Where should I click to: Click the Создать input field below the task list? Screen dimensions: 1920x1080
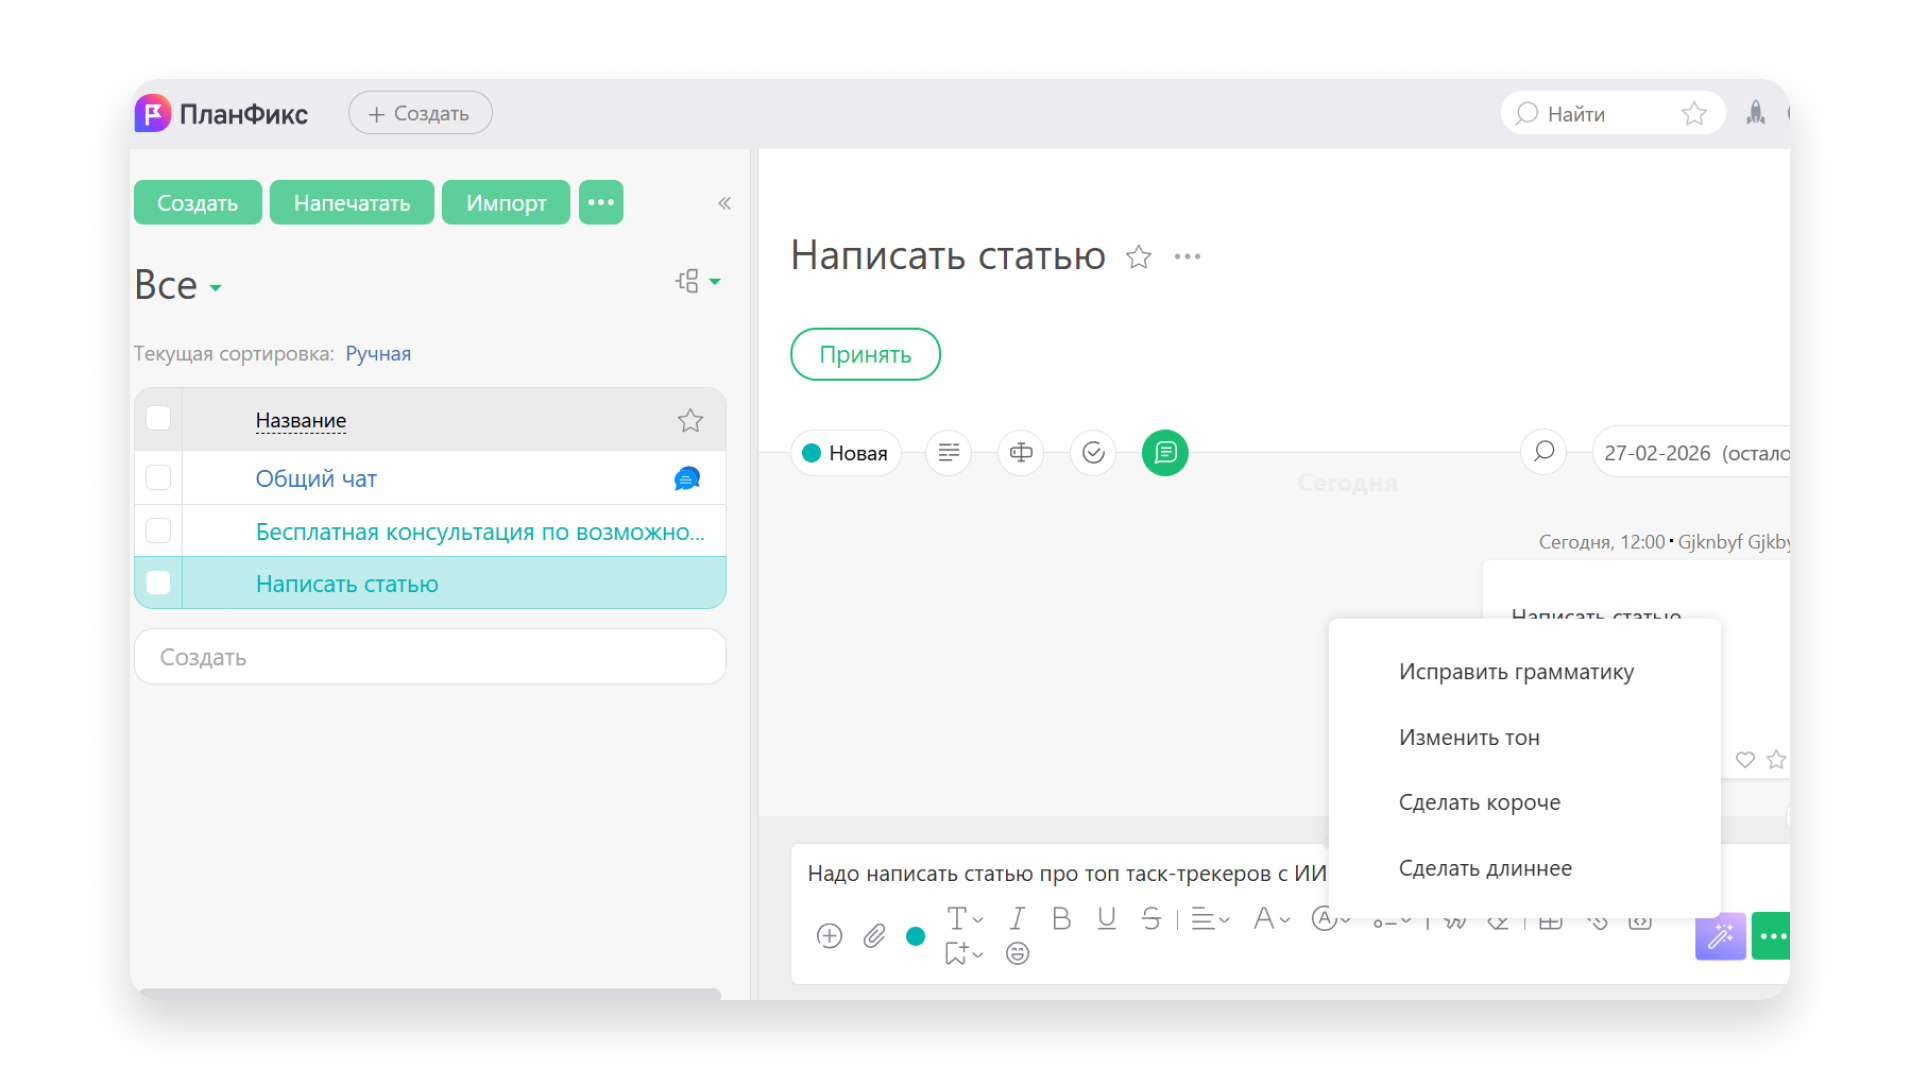tap(430, 657)
